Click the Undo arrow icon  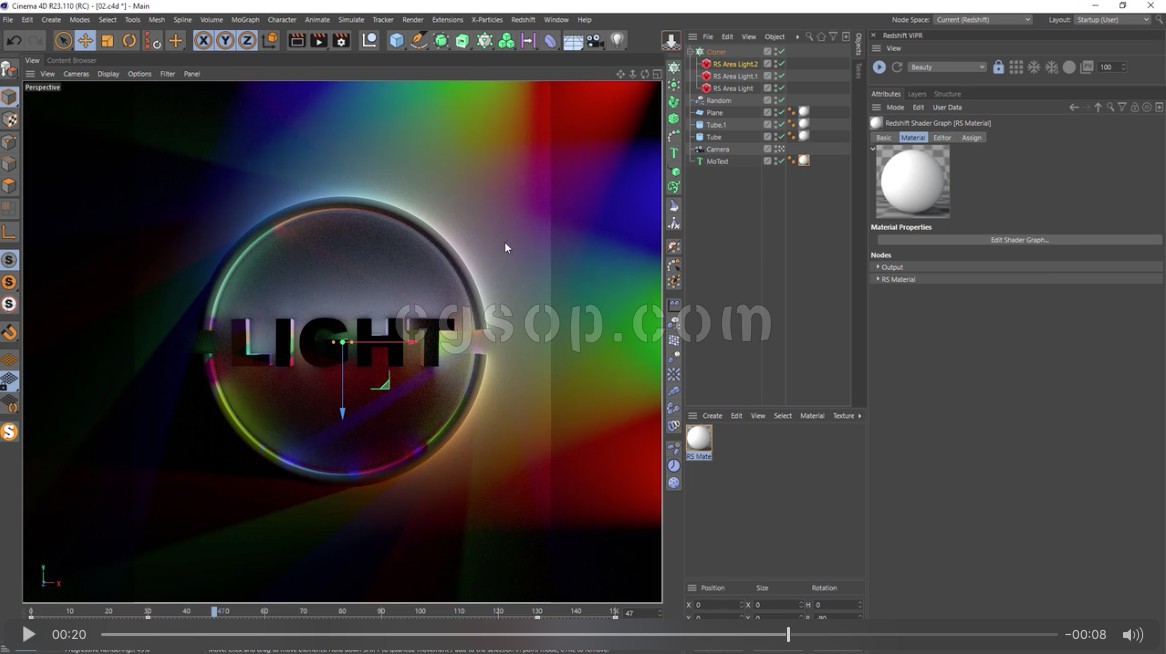pyautogui.click(x=13, y=41)
